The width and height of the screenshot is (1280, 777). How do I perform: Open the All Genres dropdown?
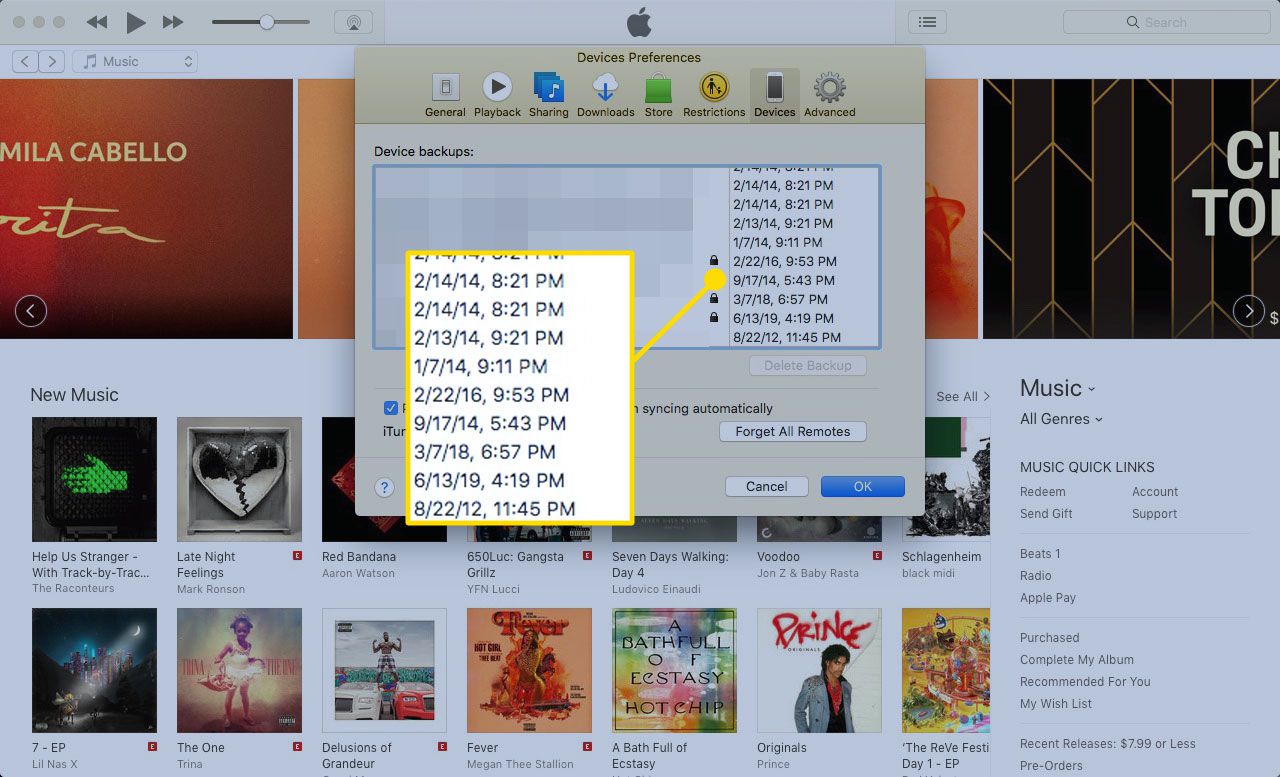1061,419
